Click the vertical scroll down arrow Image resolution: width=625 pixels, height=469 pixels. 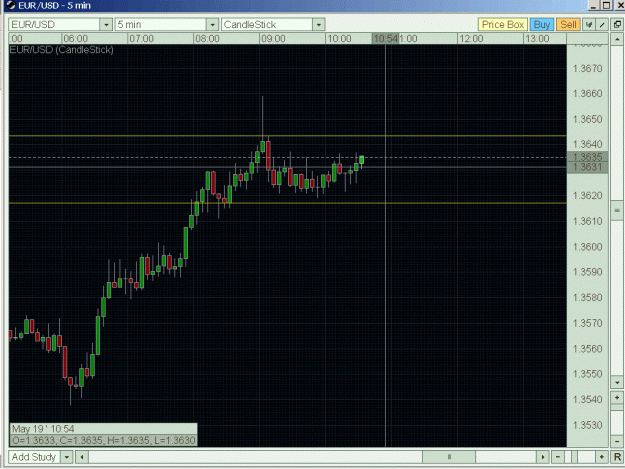coord(617,383)
